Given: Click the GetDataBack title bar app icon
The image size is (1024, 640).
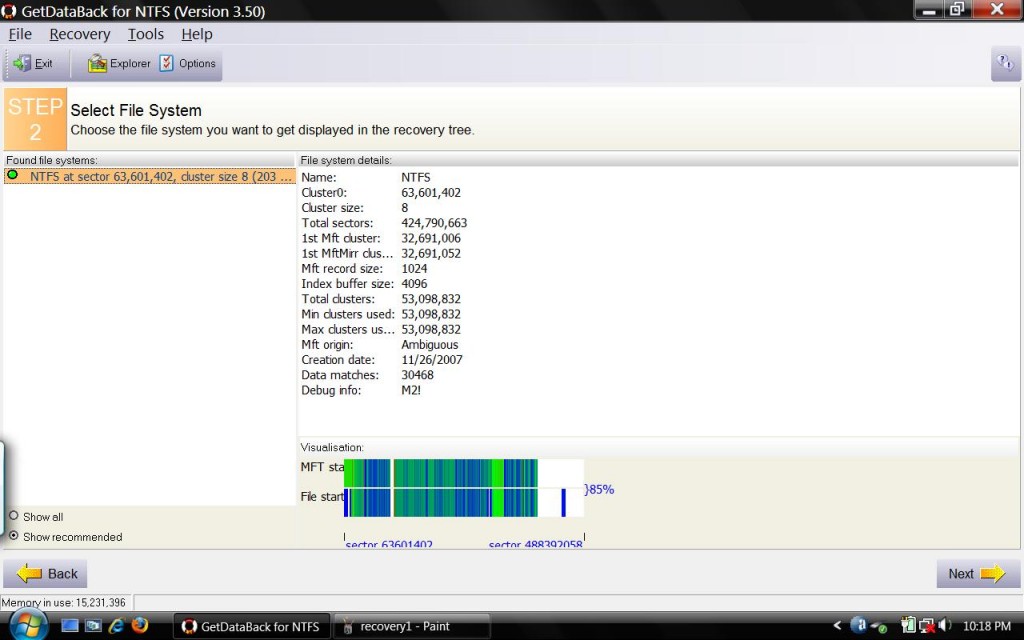Looking at the screenshot, I should click(x=8, y=11).
